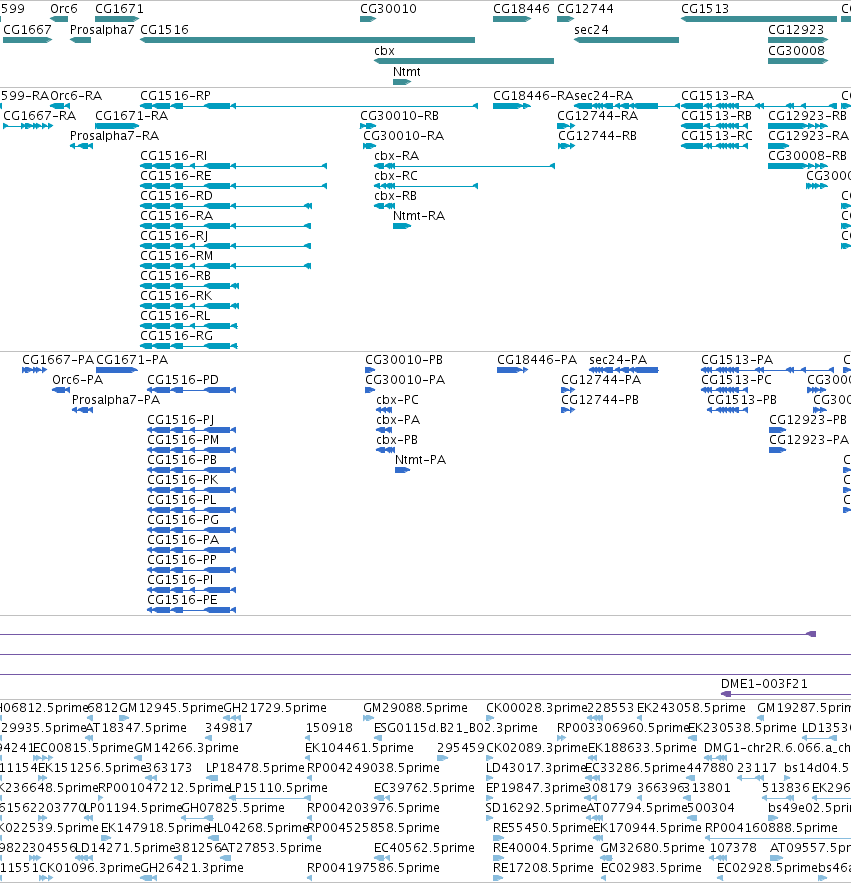The height and width of the screenshot is (883, 851).
Task: Click protein CG30010-PB label
Action: point(404,360)
